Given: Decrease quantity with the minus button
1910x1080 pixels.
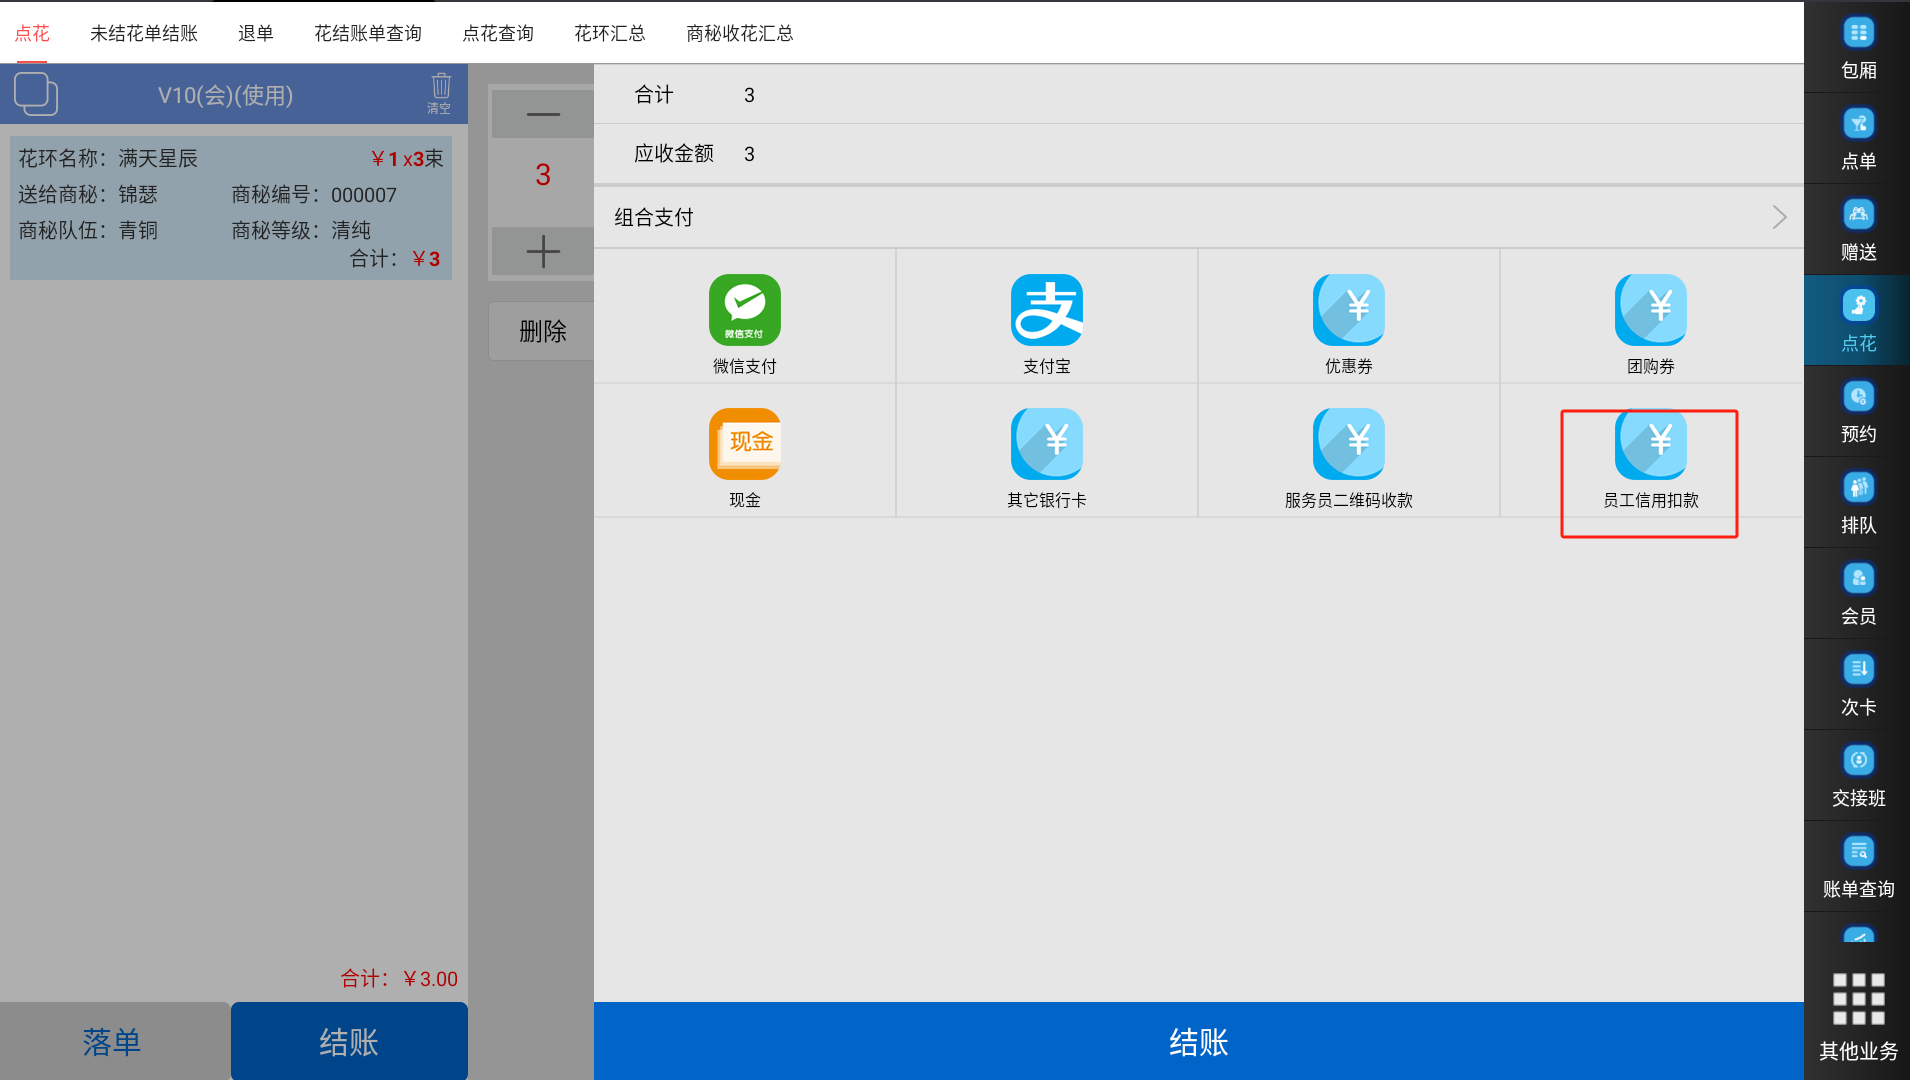Looking at the screenshot, I should (x=543, y=114).
